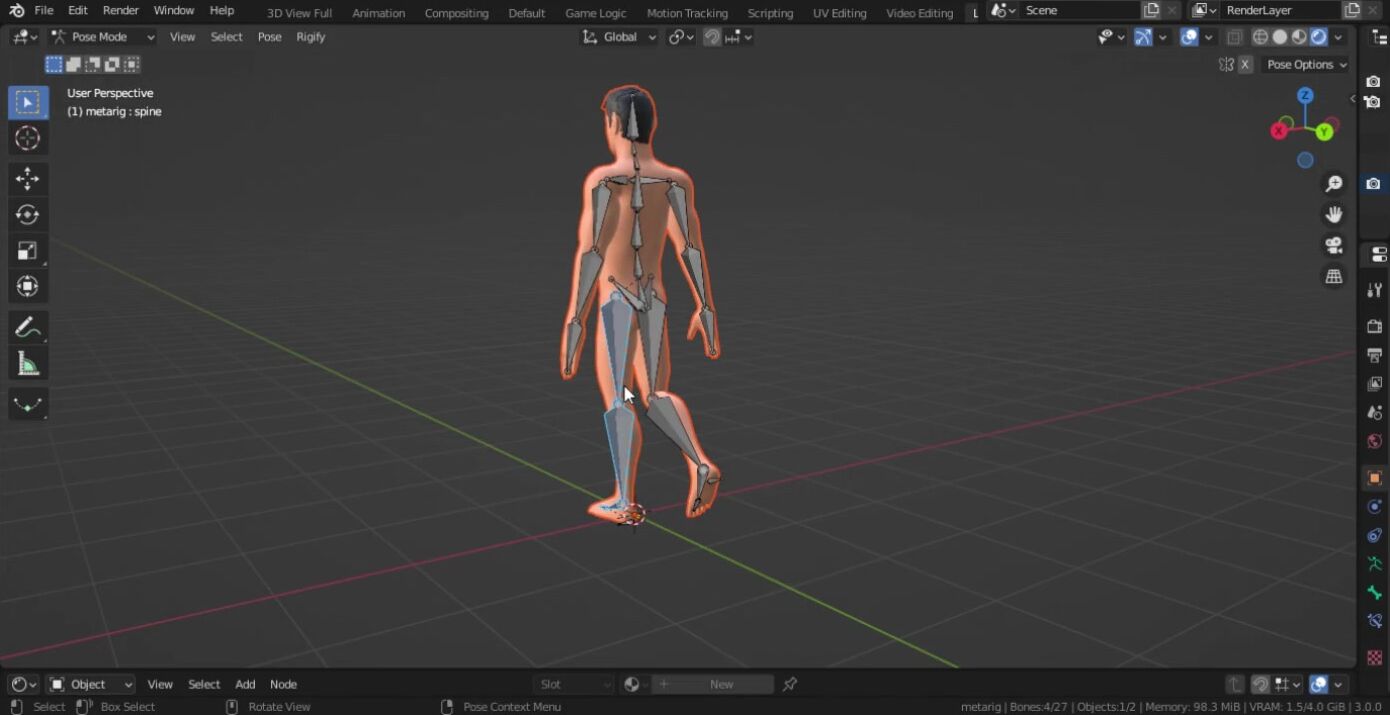Viewport: 1390px width, 715px height.
Task: Toggle camera view in viewport
Action: point(1333,246)
